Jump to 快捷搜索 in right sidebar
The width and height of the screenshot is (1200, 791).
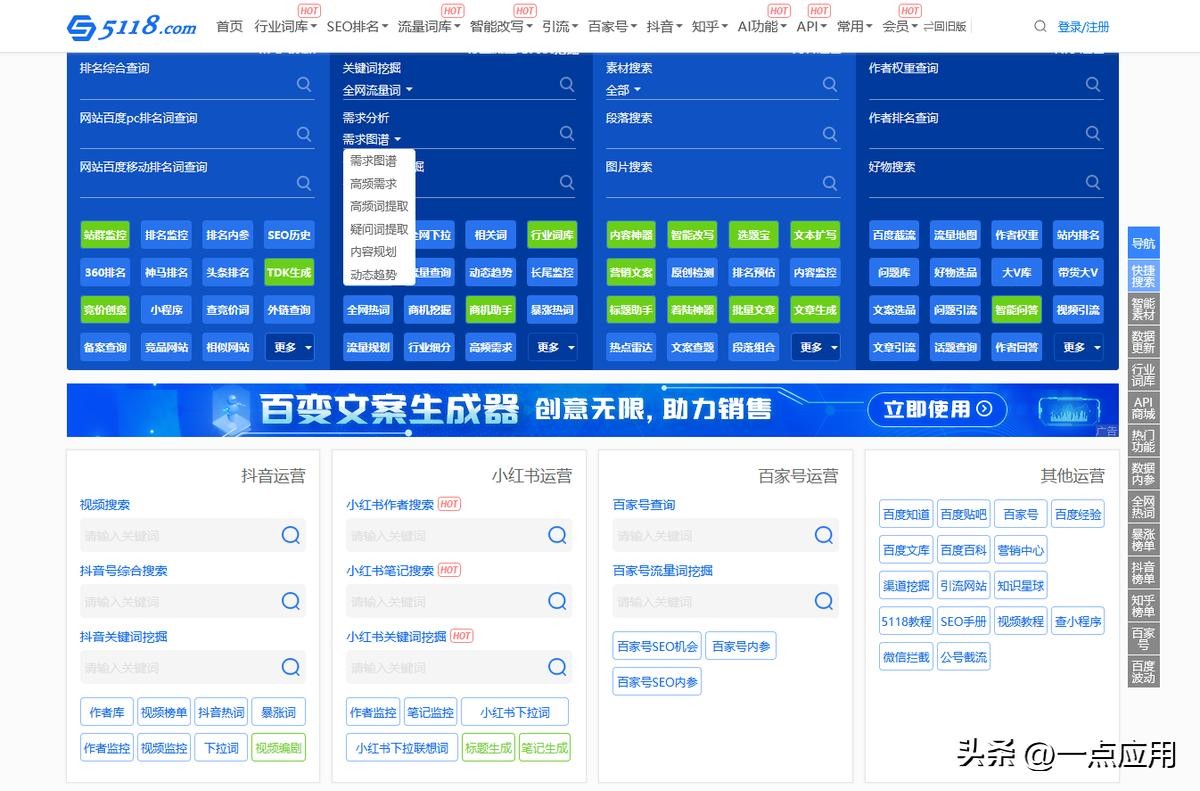click(x=1143, y=276)
